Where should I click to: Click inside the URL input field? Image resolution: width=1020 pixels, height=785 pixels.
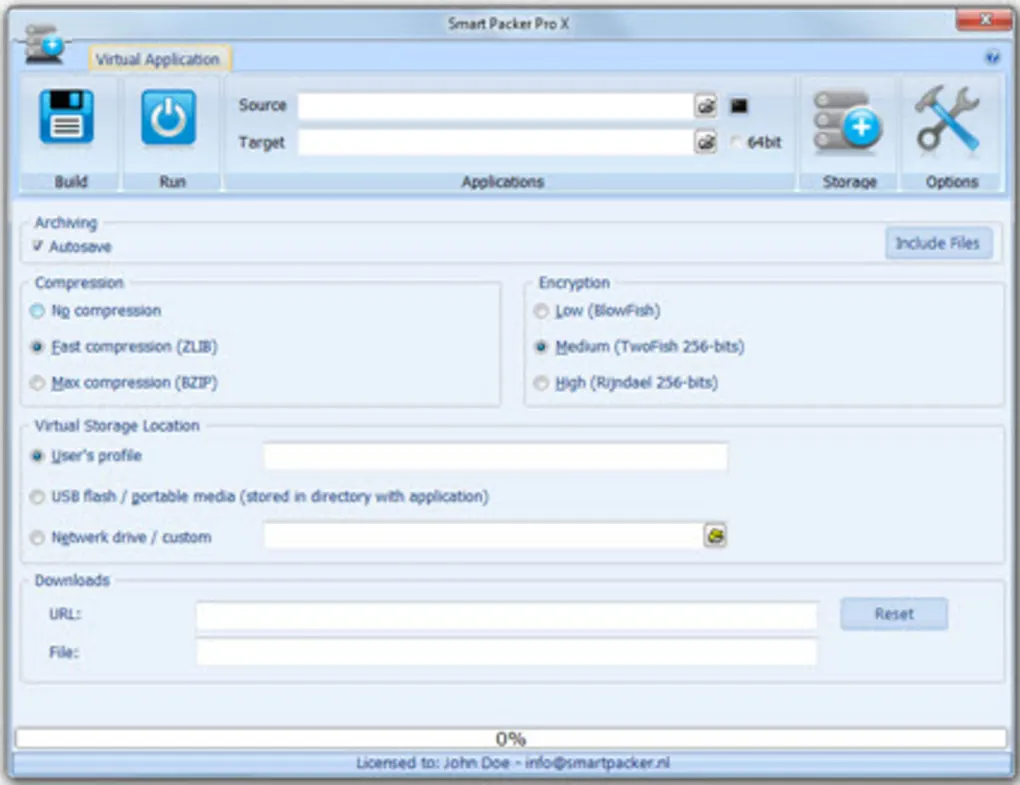pos(505,615)
